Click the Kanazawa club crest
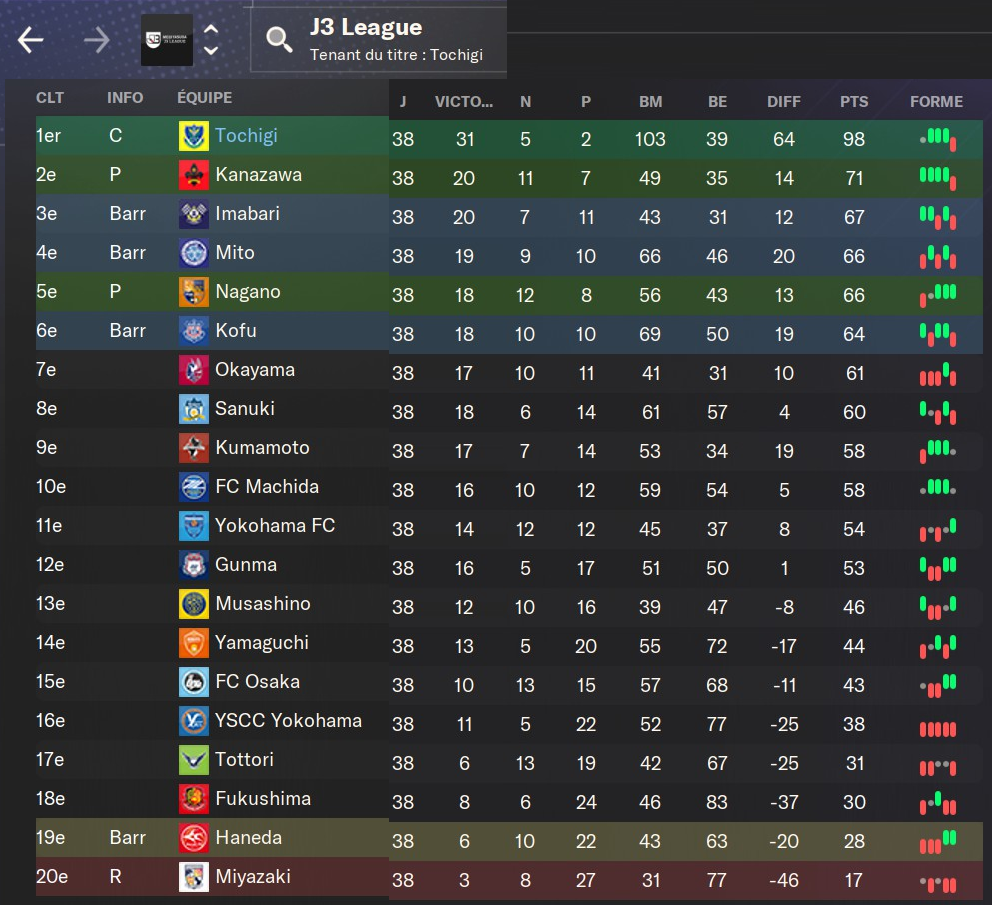Screen dimensions: 992x905 194,175
